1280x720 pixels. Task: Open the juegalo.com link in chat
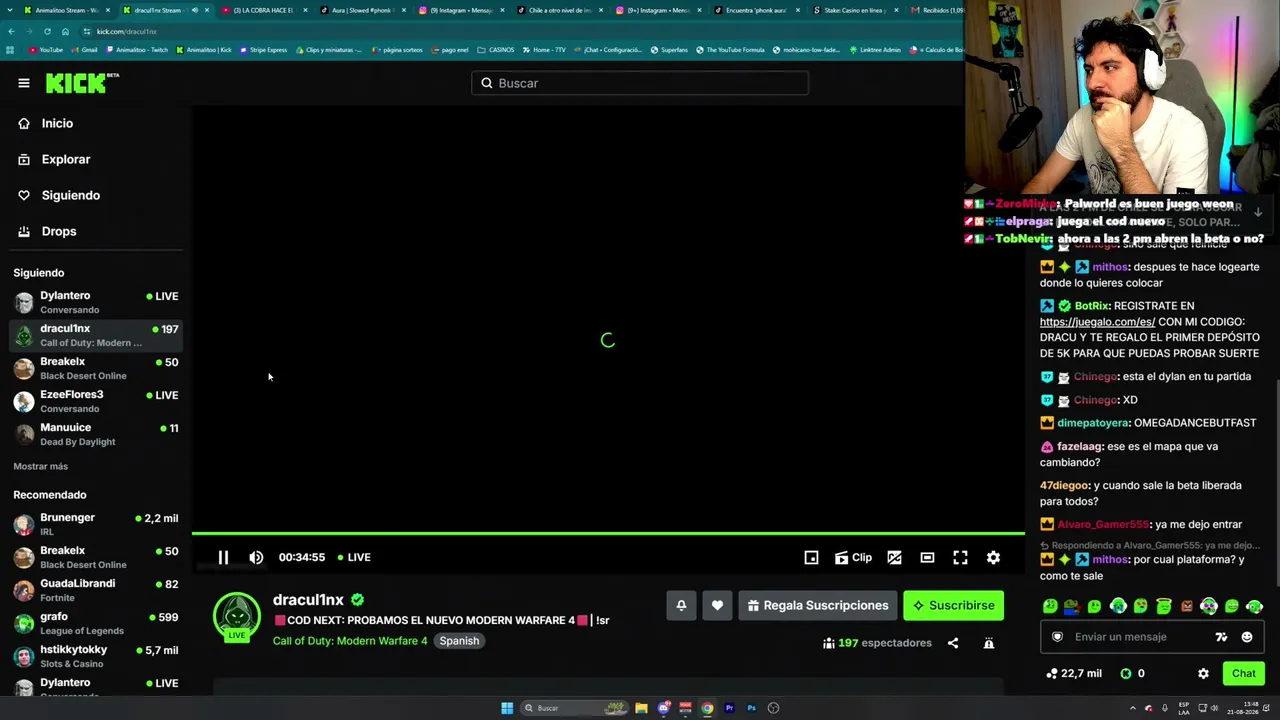(x=1097, y=322)
